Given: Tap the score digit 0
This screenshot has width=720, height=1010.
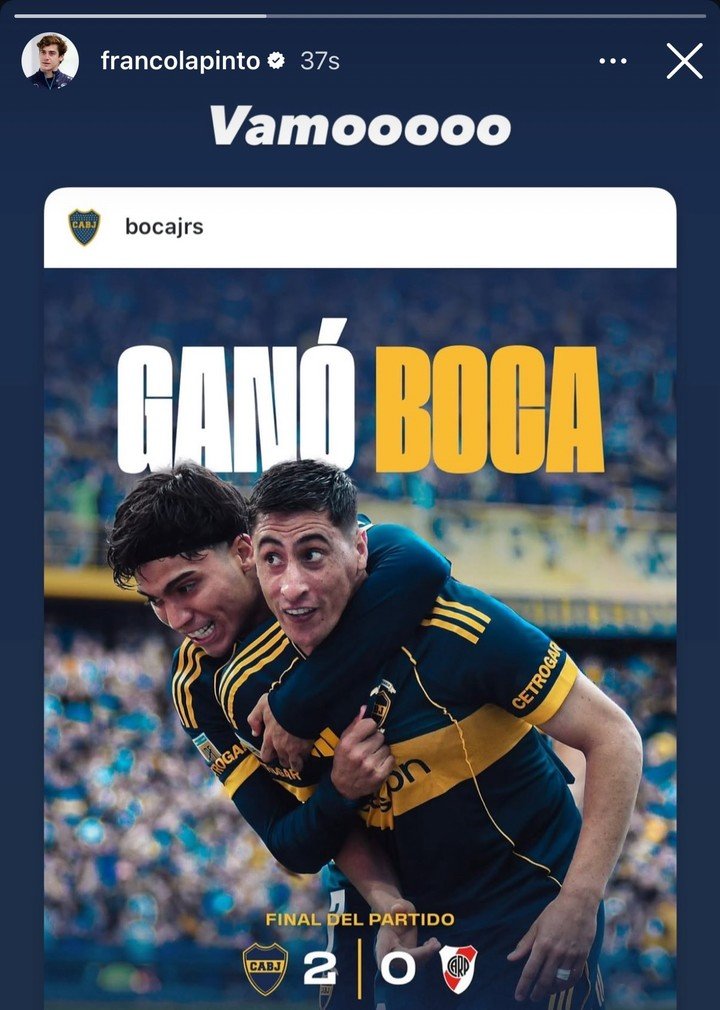Looking at the screenshot, I should point(398,969).
